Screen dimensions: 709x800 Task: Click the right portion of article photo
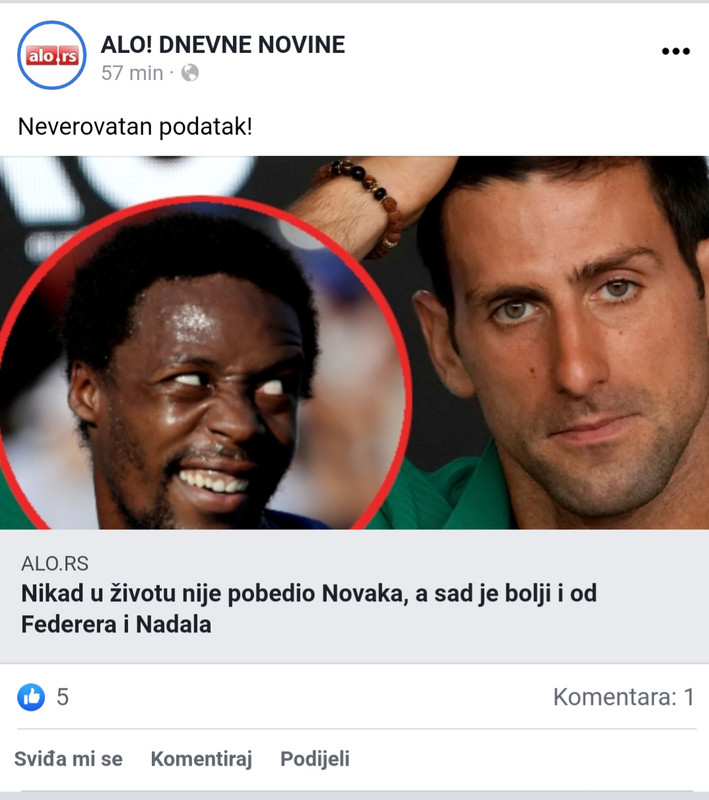[561, 342]
